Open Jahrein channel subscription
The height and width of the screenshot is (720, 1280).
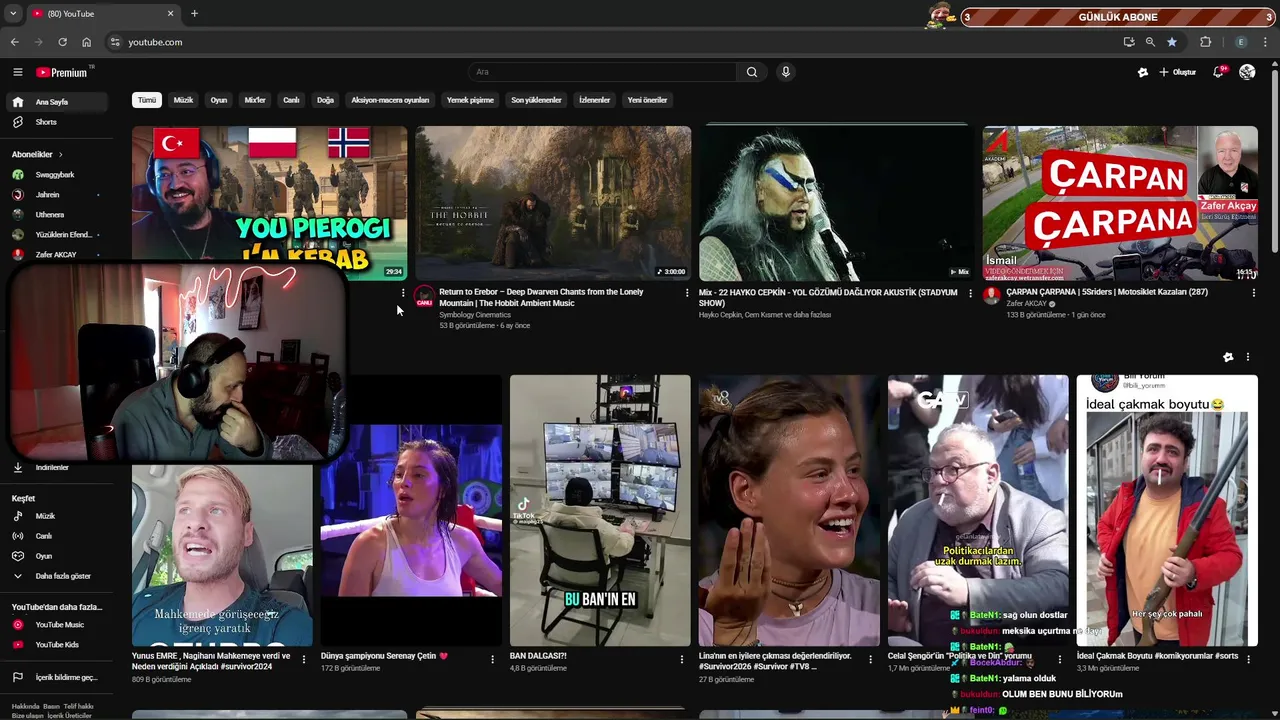[x=58, y=195]
